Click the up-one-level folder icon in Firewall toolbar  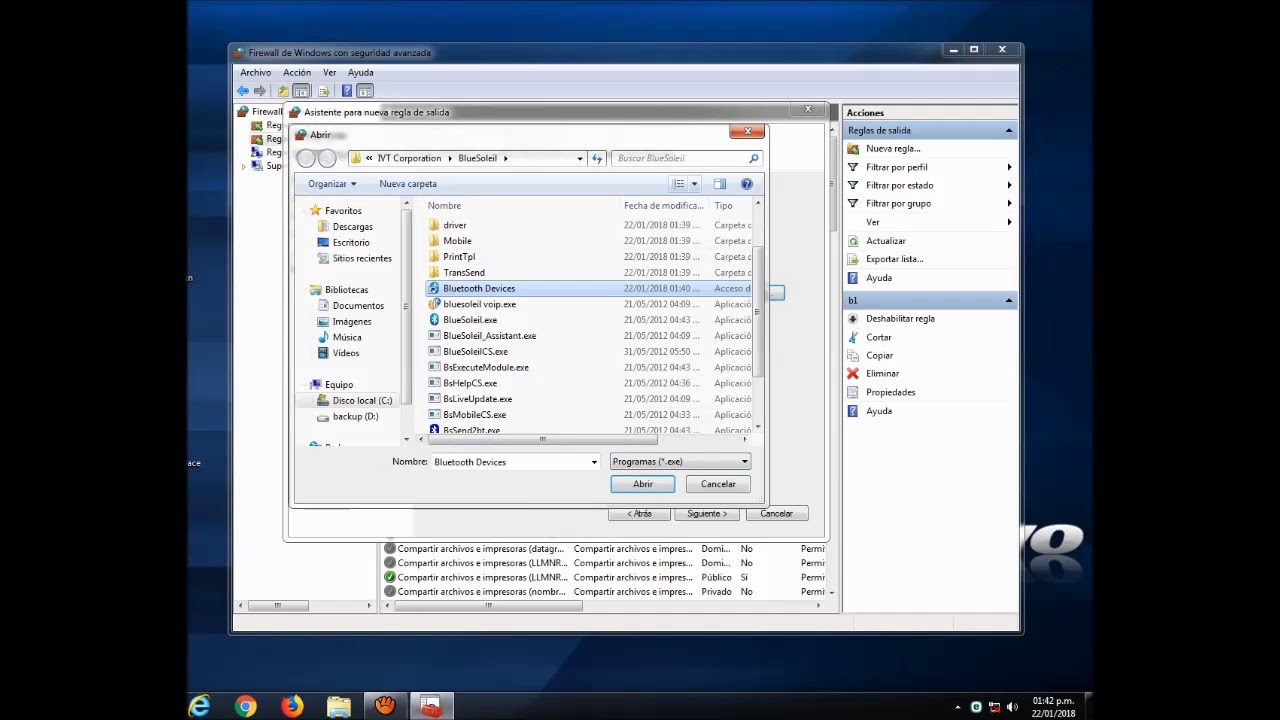[x=283, y=91]
